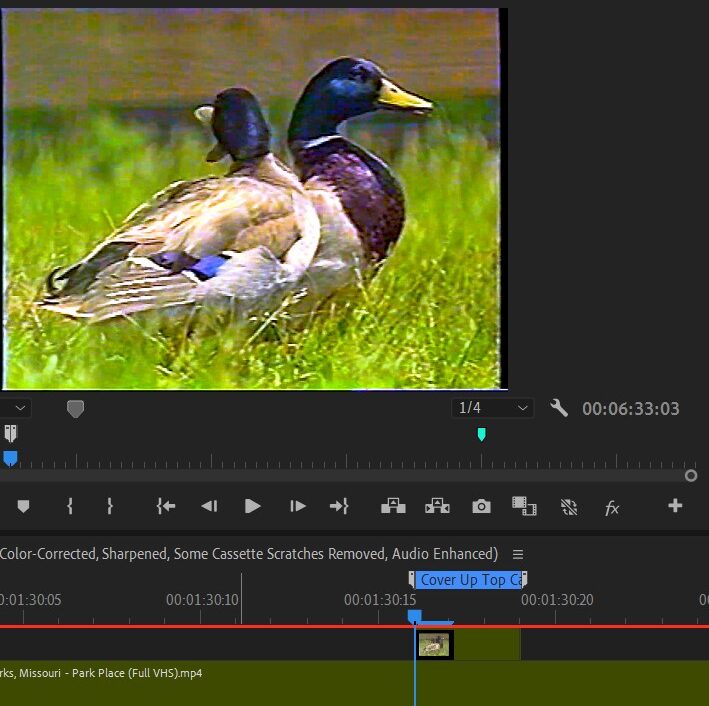This screenshot has height=706, width=709.
Task: Open Comparison View button
Action: point(524,506)
